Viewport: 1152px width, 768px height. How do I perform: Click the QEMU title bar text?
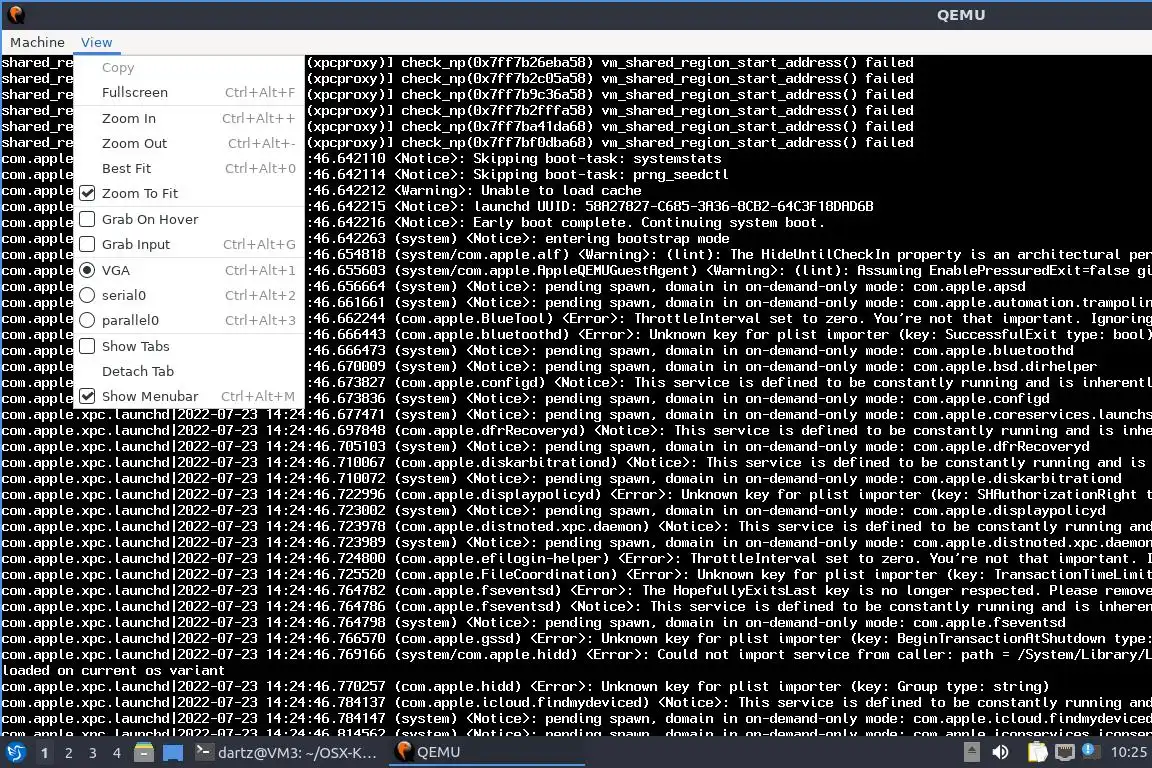pyautogui.click(x=961, y=15)
